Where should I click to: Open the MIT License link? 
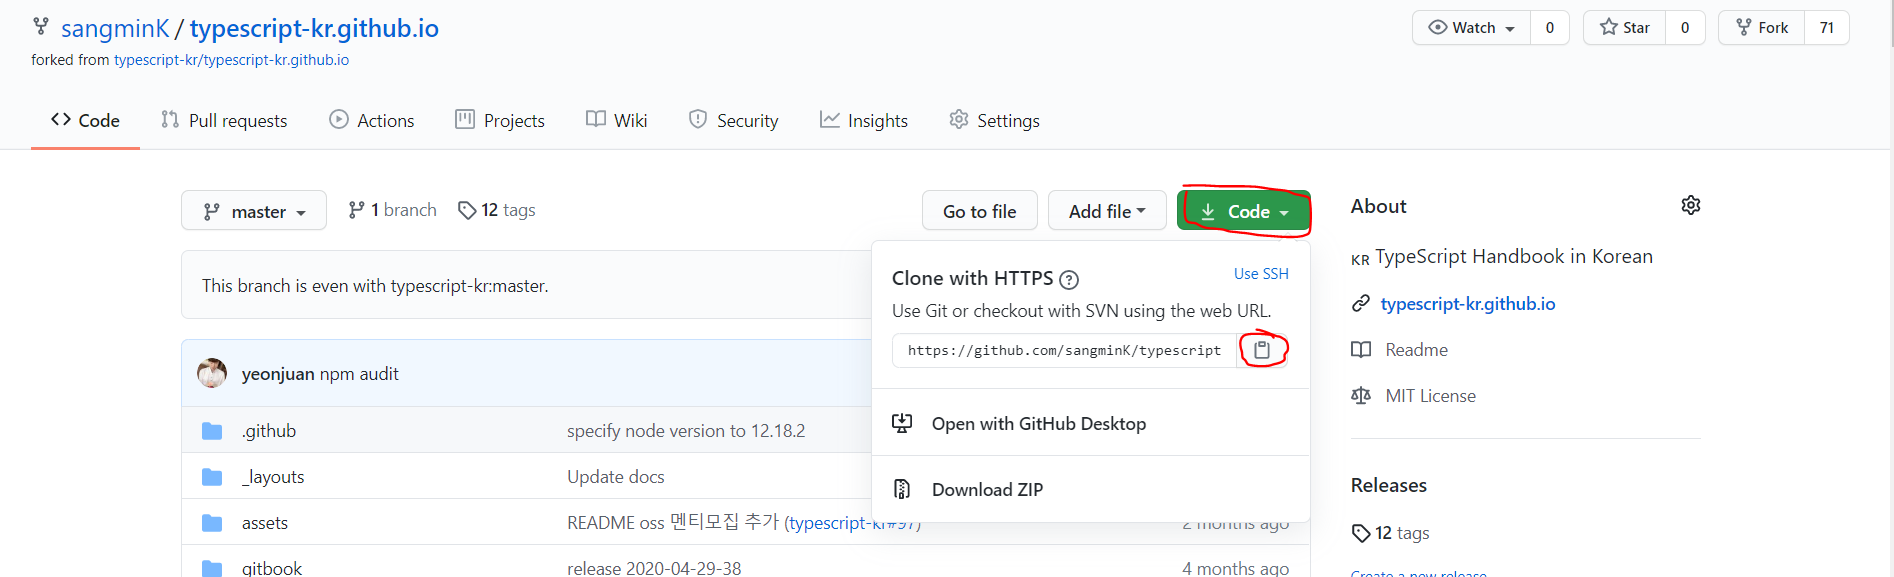[1430, 396]
